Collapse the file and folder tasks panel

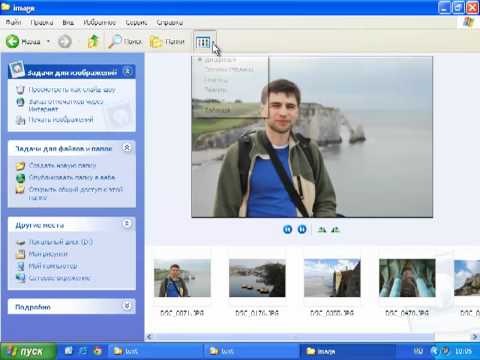tap(127, 148)
